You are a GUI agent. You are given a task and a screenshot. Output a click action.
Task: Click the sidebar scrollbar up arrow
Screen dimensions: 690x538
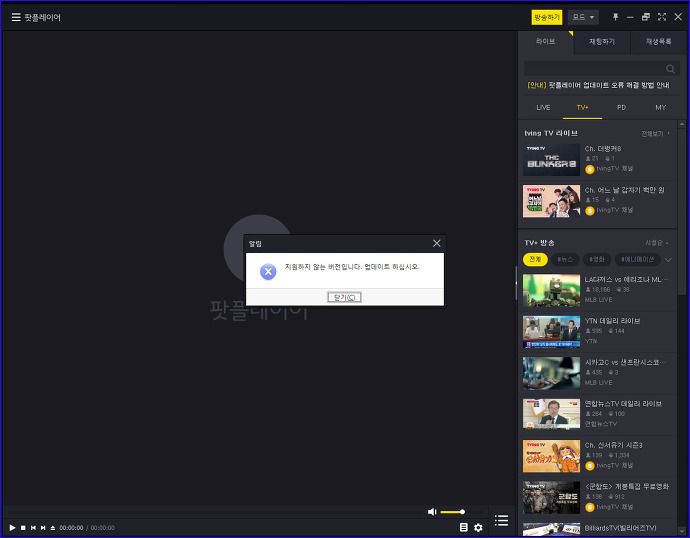point(682,124)
